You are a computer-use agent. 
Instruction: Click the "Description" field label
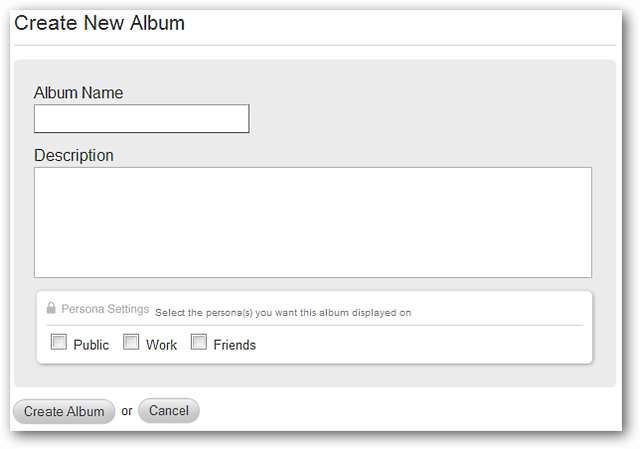coord(74,156)
